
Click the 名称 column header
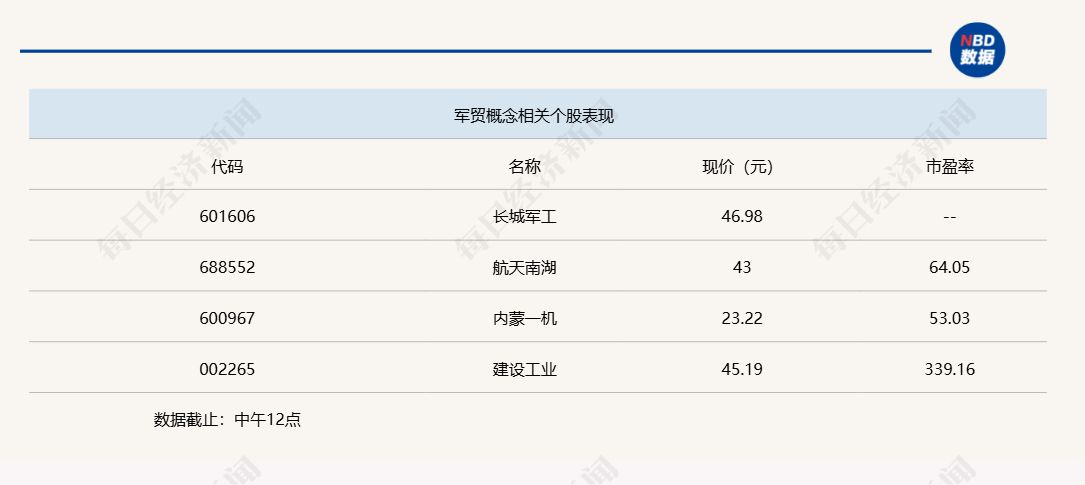pos(524,166)
